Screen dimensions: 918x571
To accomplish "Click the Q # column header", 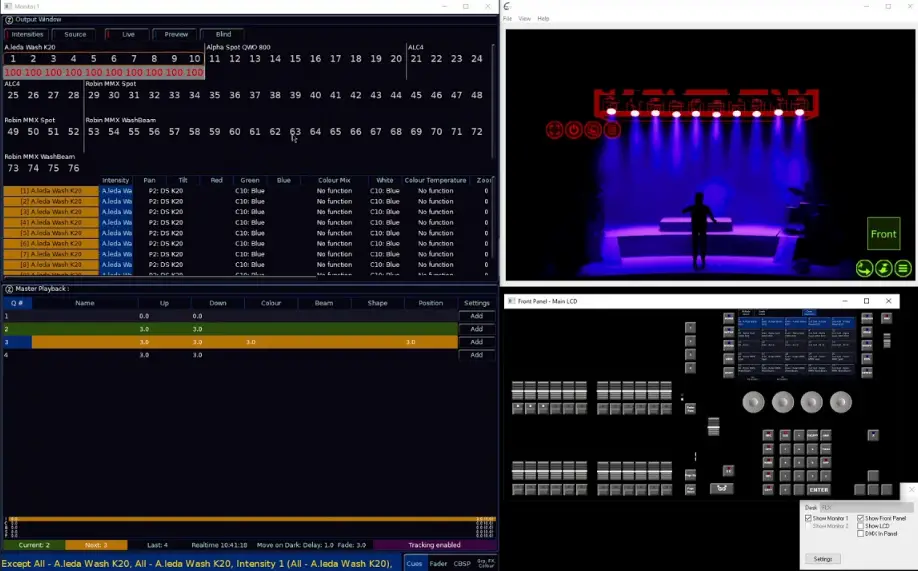I will point(17,303).
